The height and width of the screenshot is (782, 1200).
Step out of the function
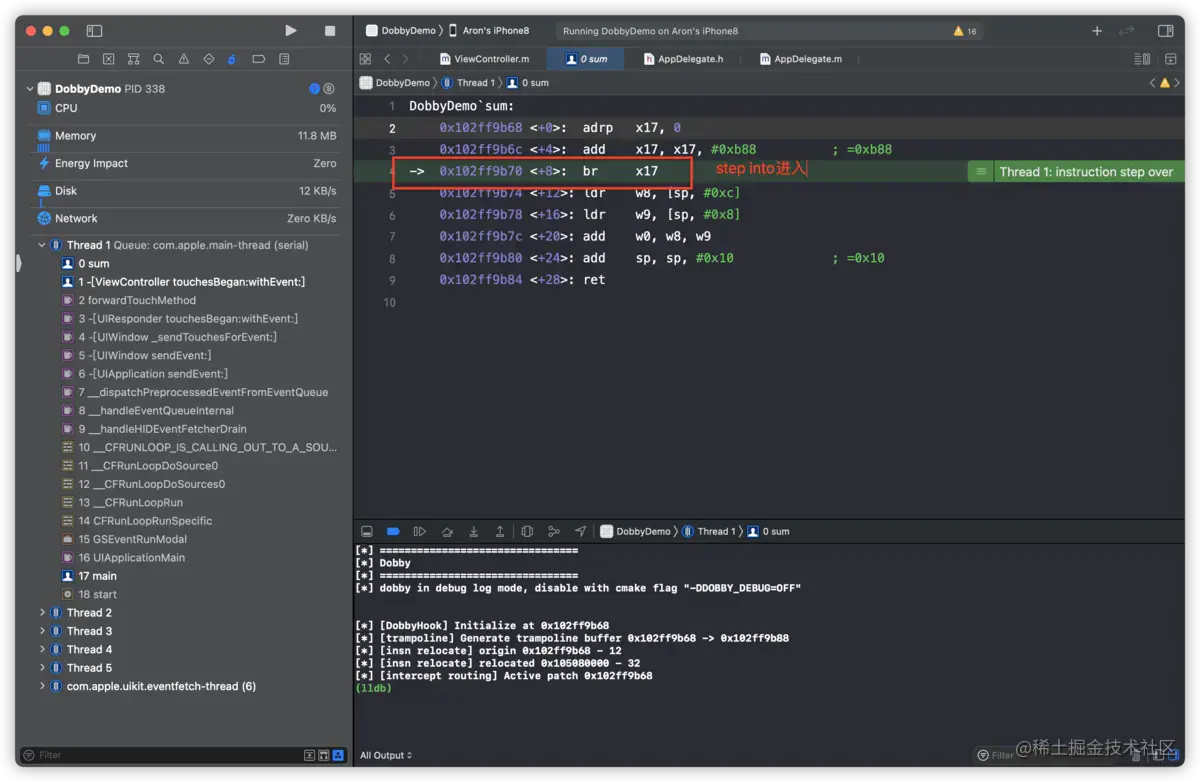pos(500,532)
